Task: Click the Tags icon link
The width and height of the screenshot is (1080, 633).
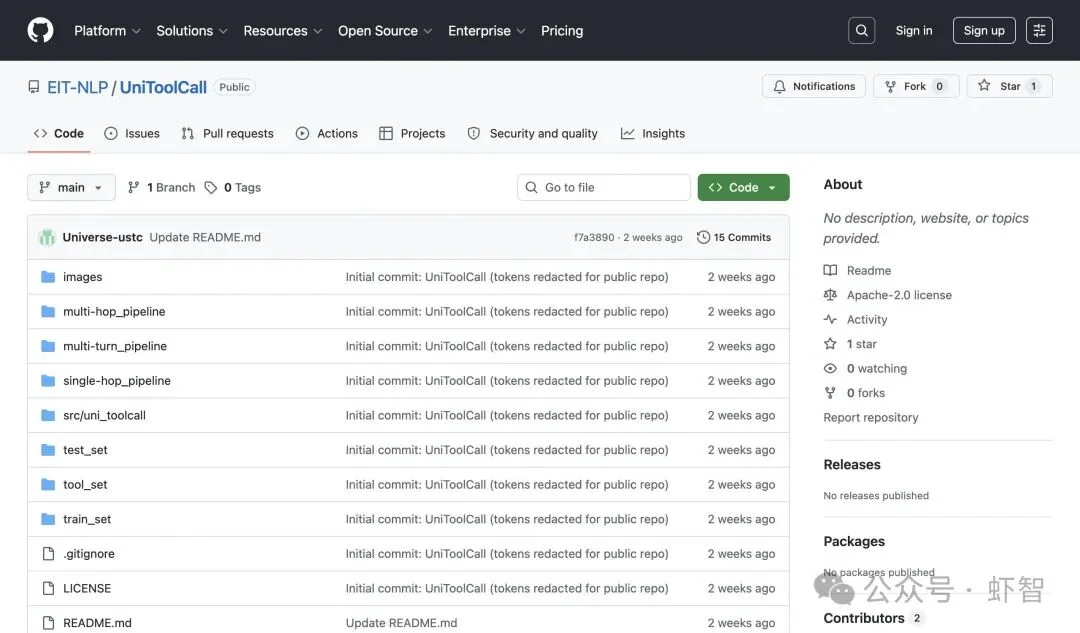Action: 211,188
